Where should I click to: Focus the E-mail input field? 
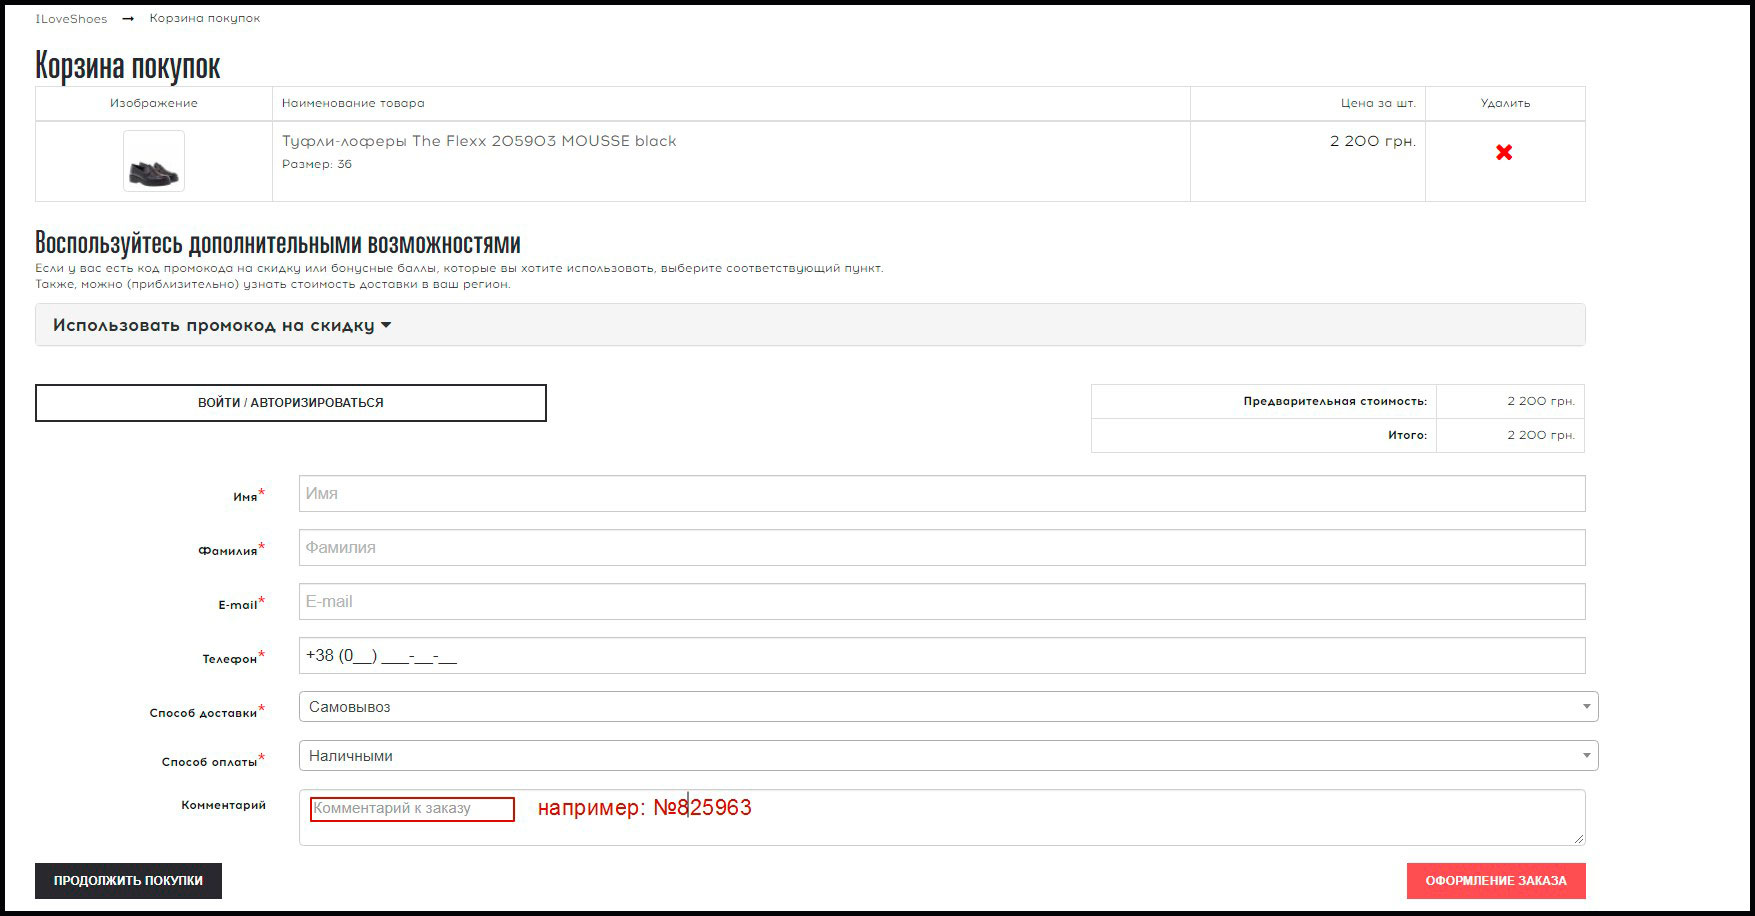pos(942,602)
